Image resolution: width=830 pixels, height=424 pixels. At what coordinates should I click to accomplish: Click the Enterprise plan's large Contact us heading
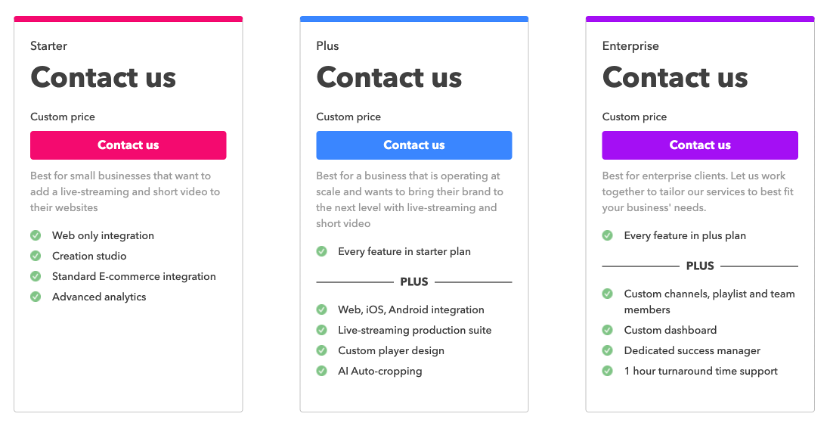click(675, 77)
